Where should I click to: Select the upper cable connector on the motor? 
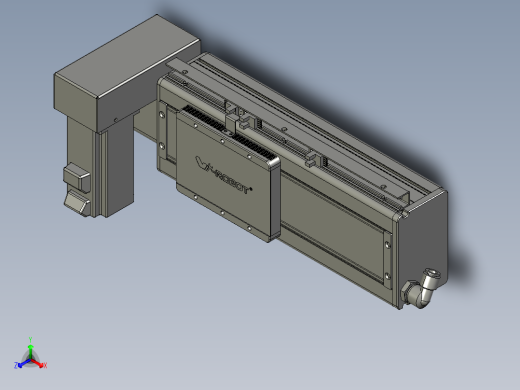point(77,177)
